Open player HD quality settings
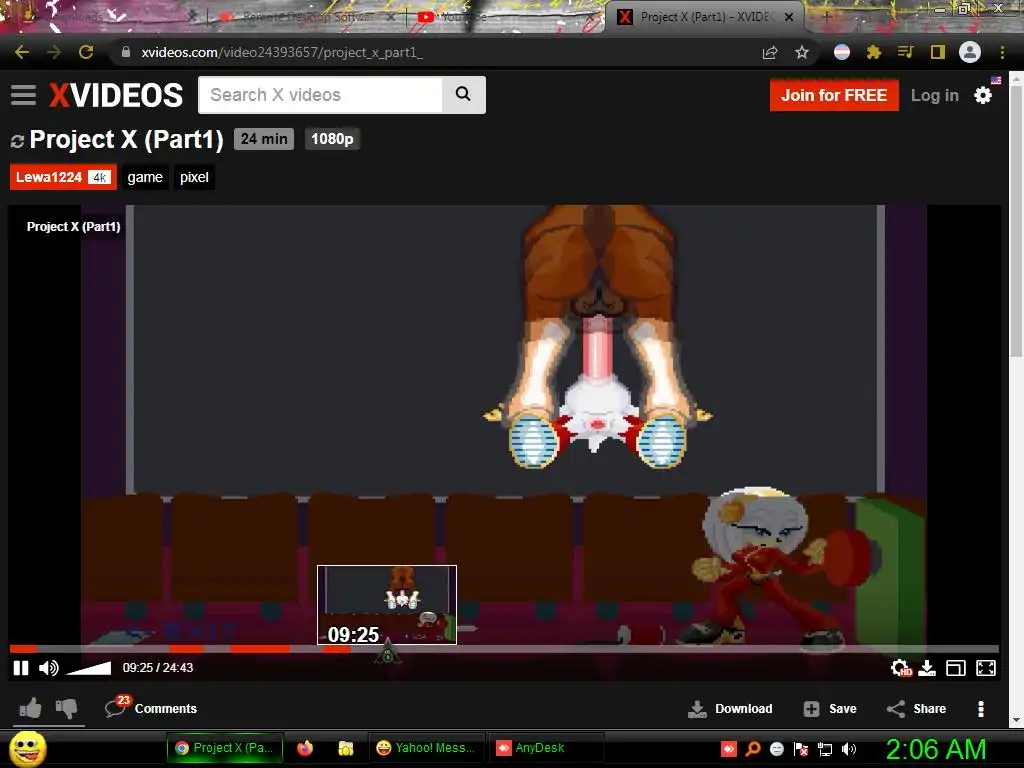Viewport: 1024px width, 768px height. (x=901, y=668)
